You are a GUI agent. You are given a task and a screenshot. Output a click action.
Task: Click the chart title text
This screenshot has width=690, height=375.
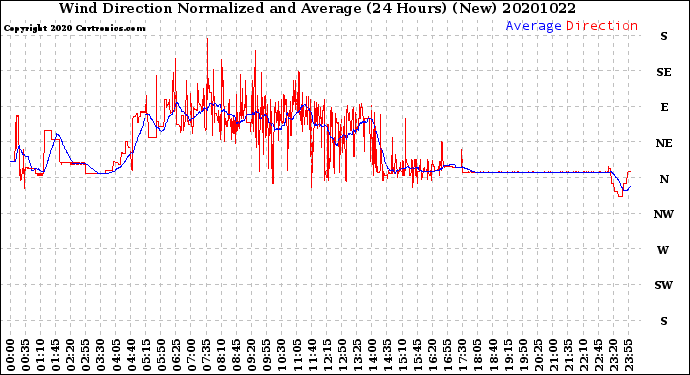[x=317, y=8]
